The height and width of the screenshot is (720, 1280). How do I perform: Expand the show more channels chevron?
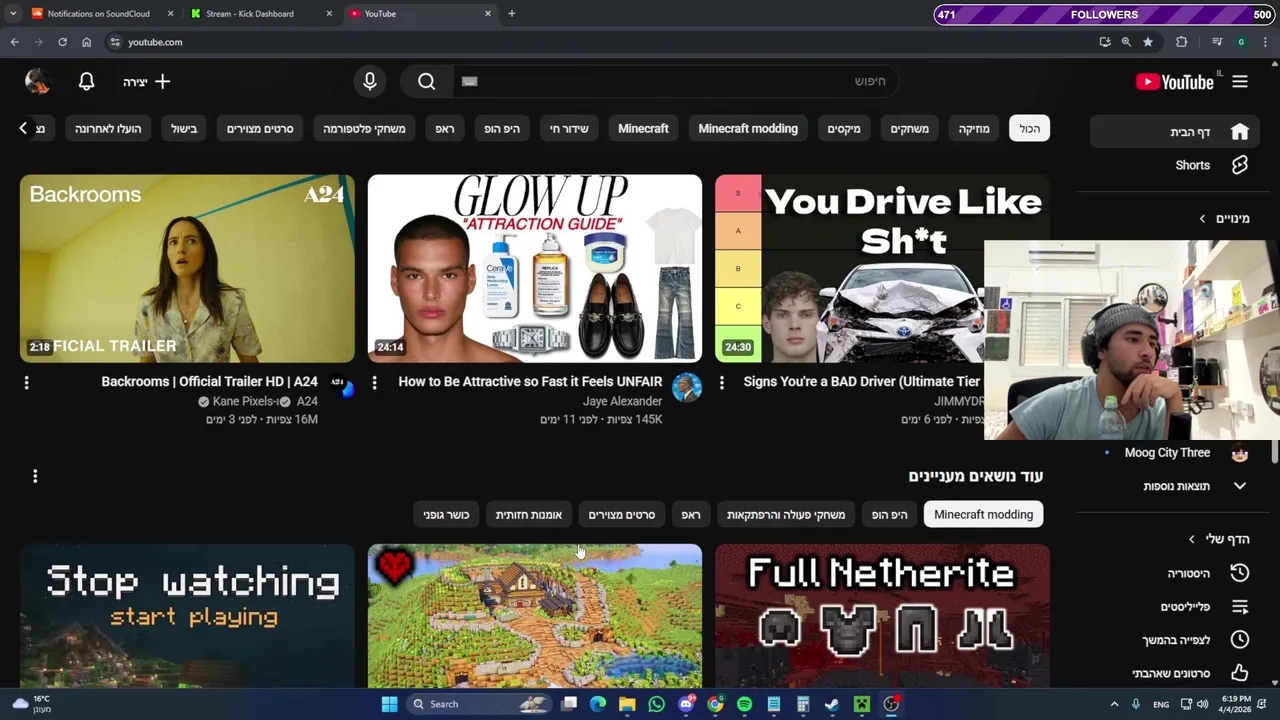point(1240,486)
